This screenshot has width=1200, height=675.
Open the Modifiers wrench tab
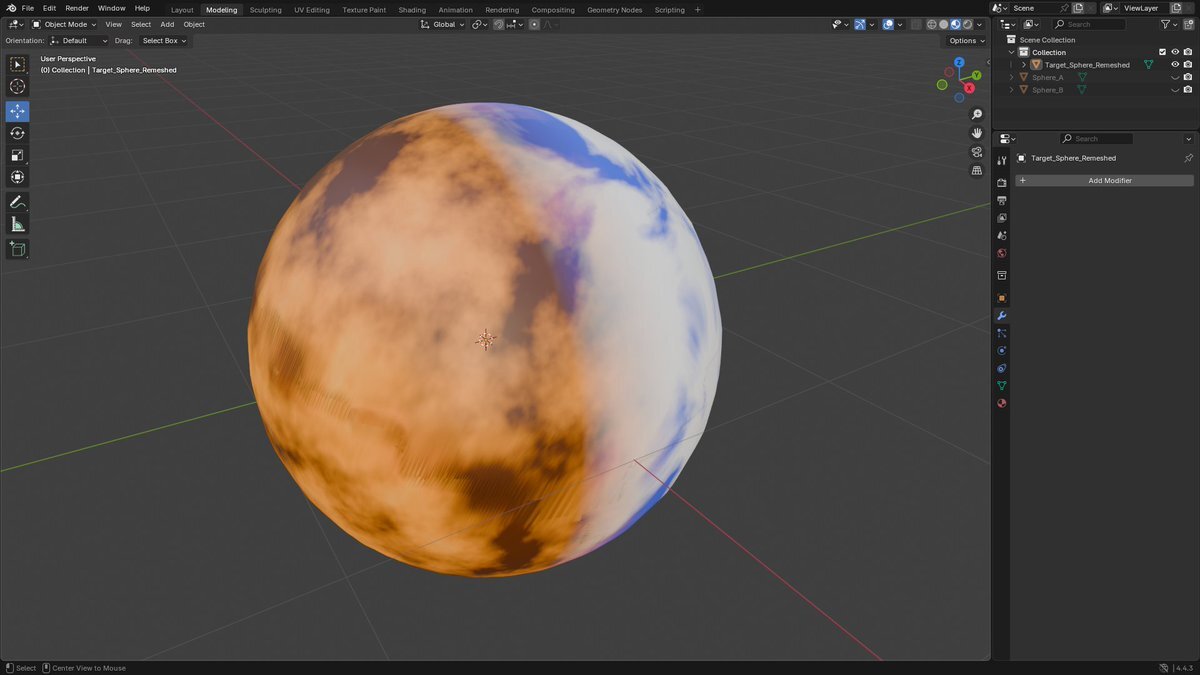tap(1002, 316)
